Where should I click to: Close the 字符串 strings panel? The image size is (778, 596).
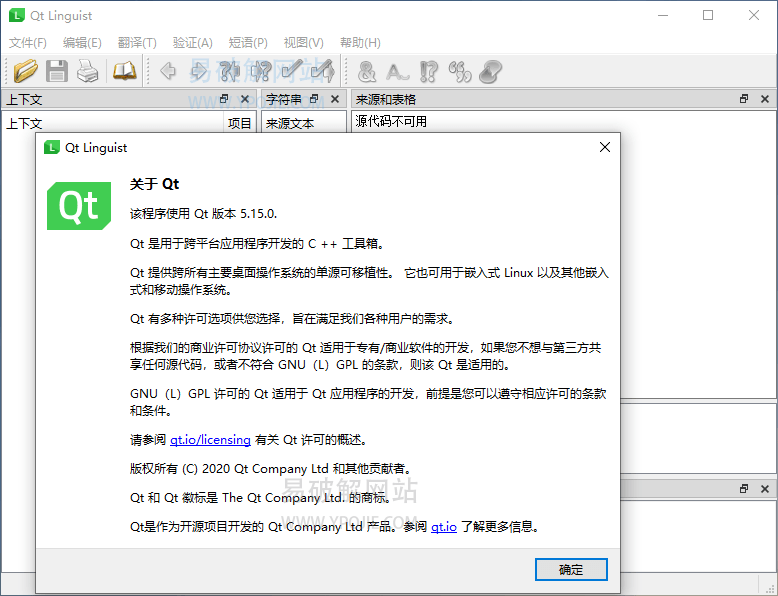click(x=334, y=99)
